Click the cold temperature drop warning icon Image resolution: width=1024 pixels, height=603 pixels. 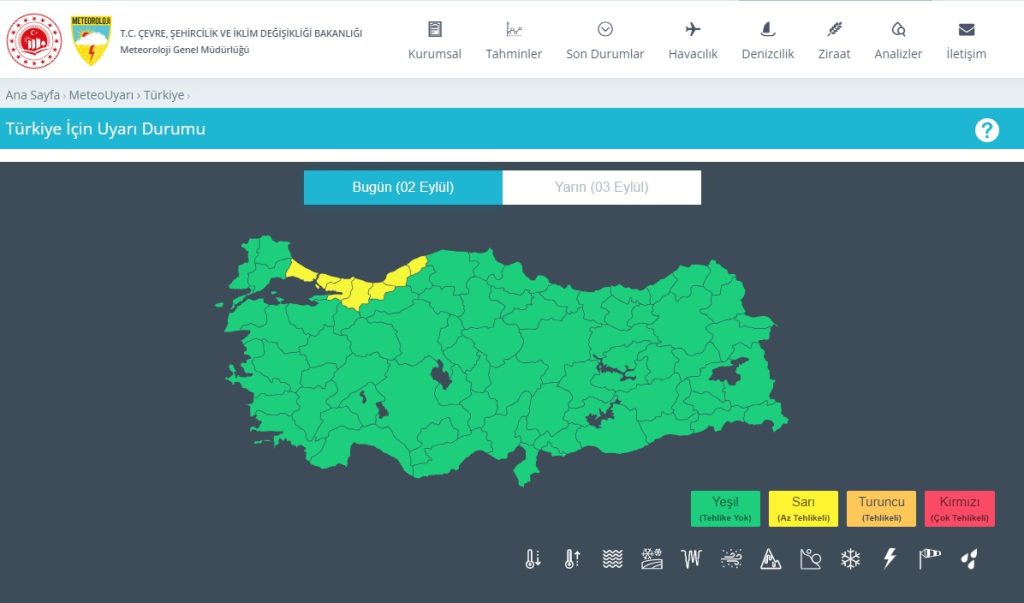[533, 559]
